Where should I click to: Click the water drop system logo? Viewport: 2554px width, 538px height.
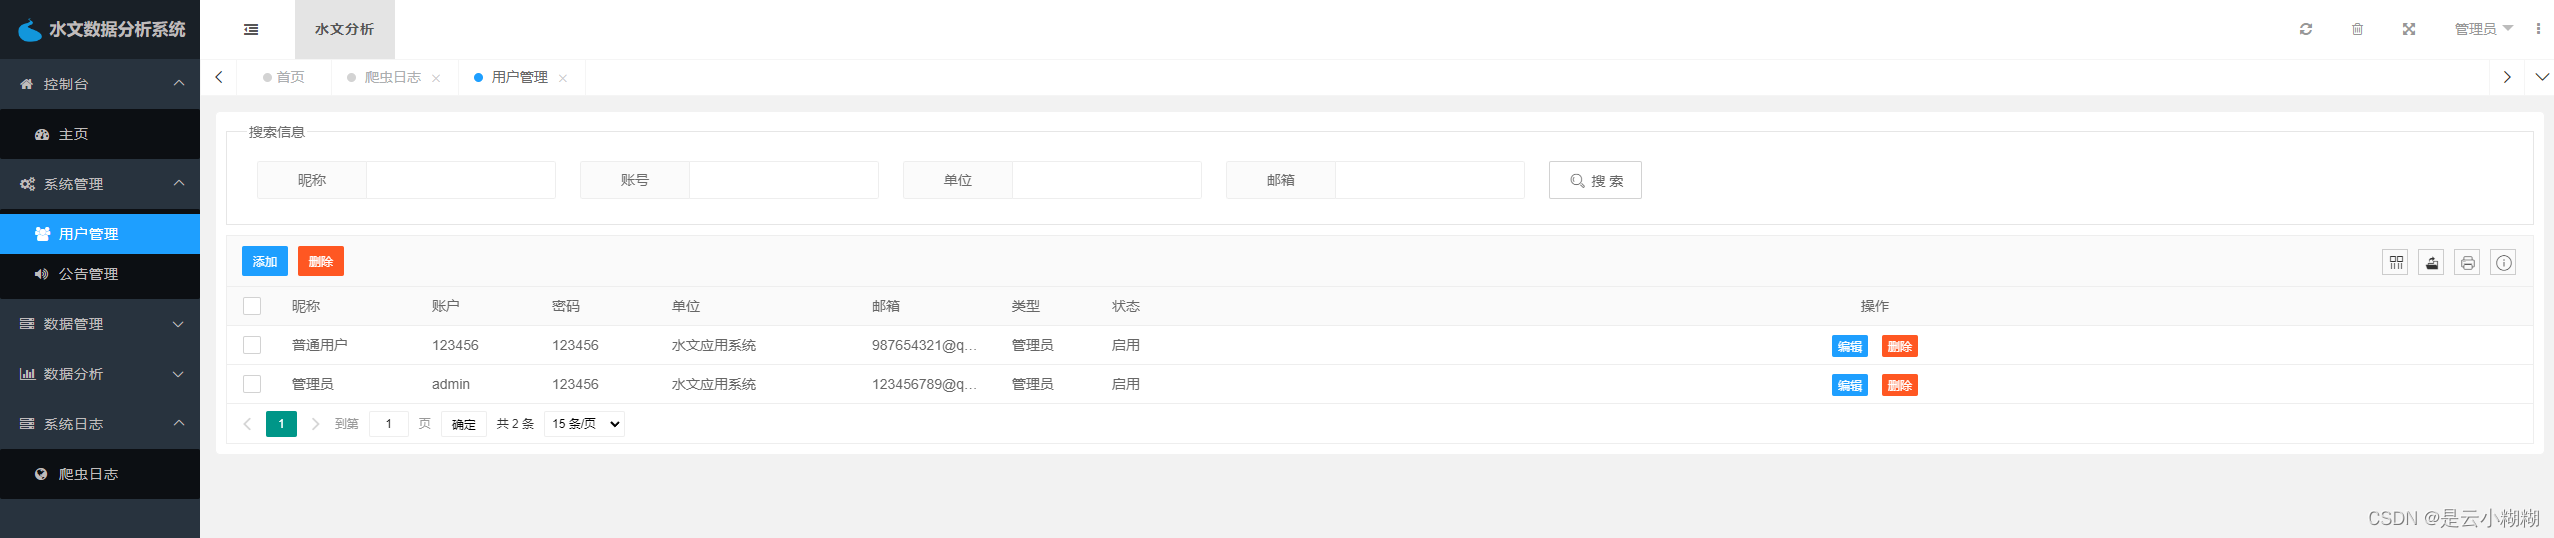[30, 31]
